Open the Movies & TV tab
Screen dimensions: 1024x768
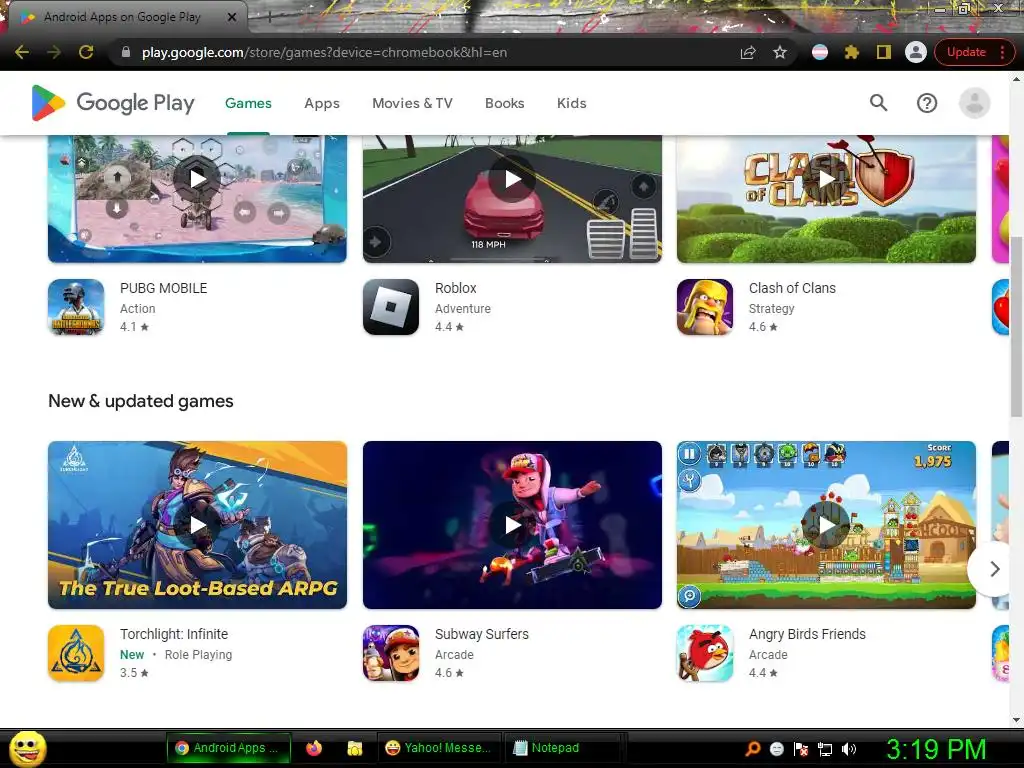click(412, 103)
